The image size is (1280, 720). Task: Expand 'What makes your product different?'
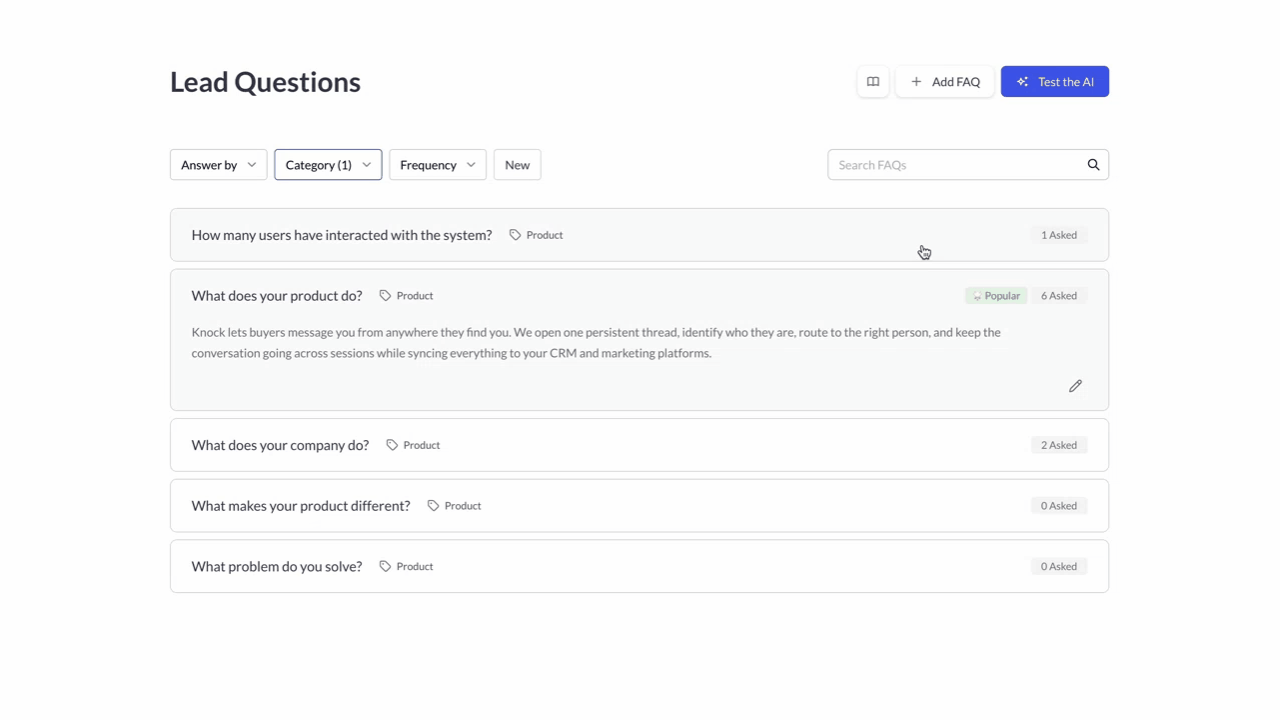[x=300, y=506]
